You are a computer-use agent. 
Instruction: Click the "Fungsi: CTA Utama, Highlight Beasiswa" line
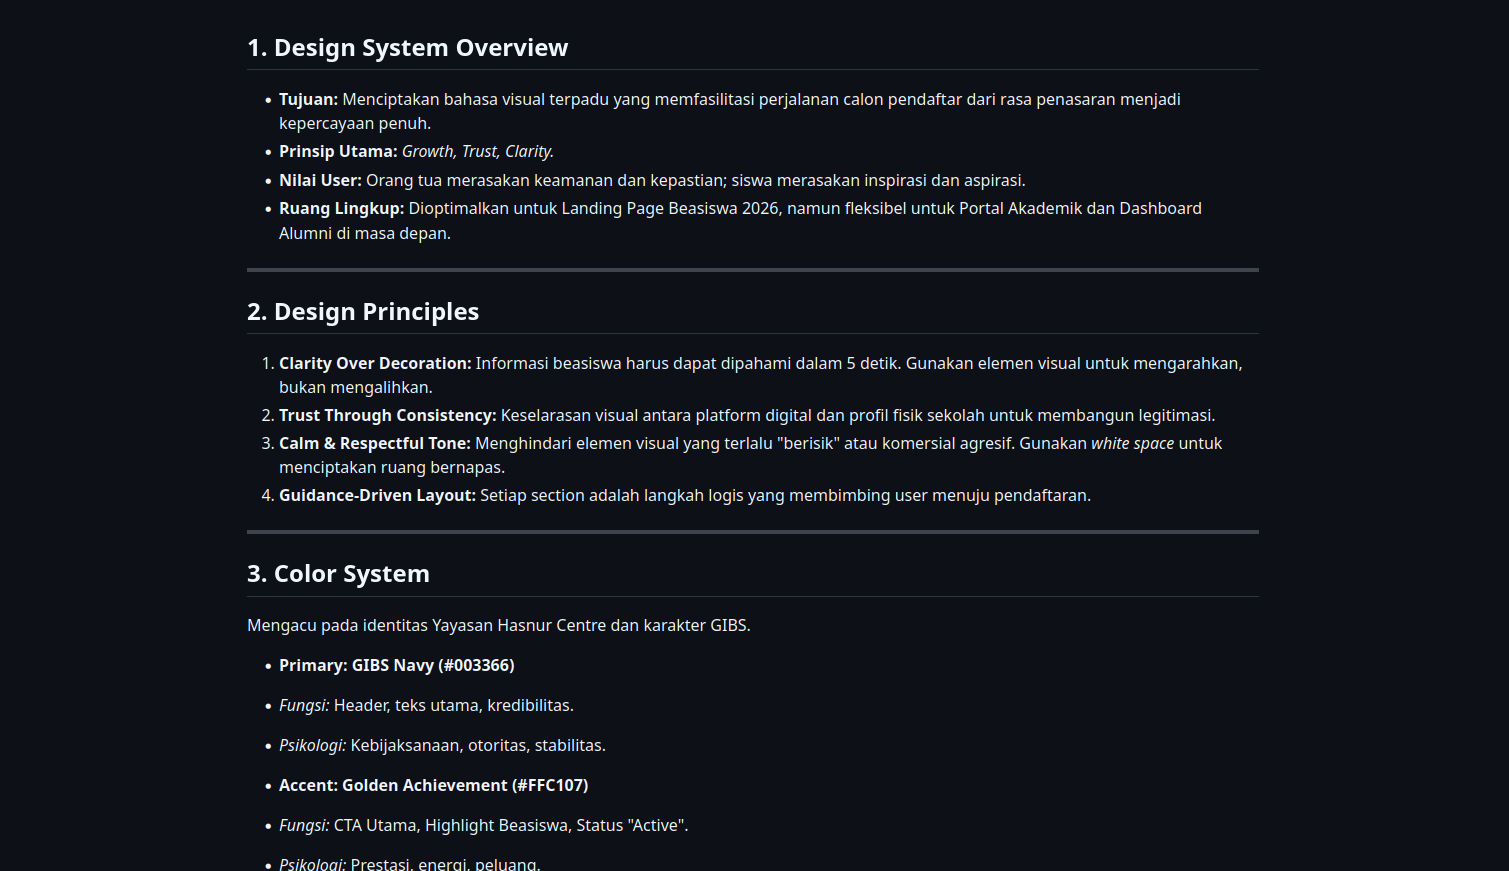click(483, 826)
